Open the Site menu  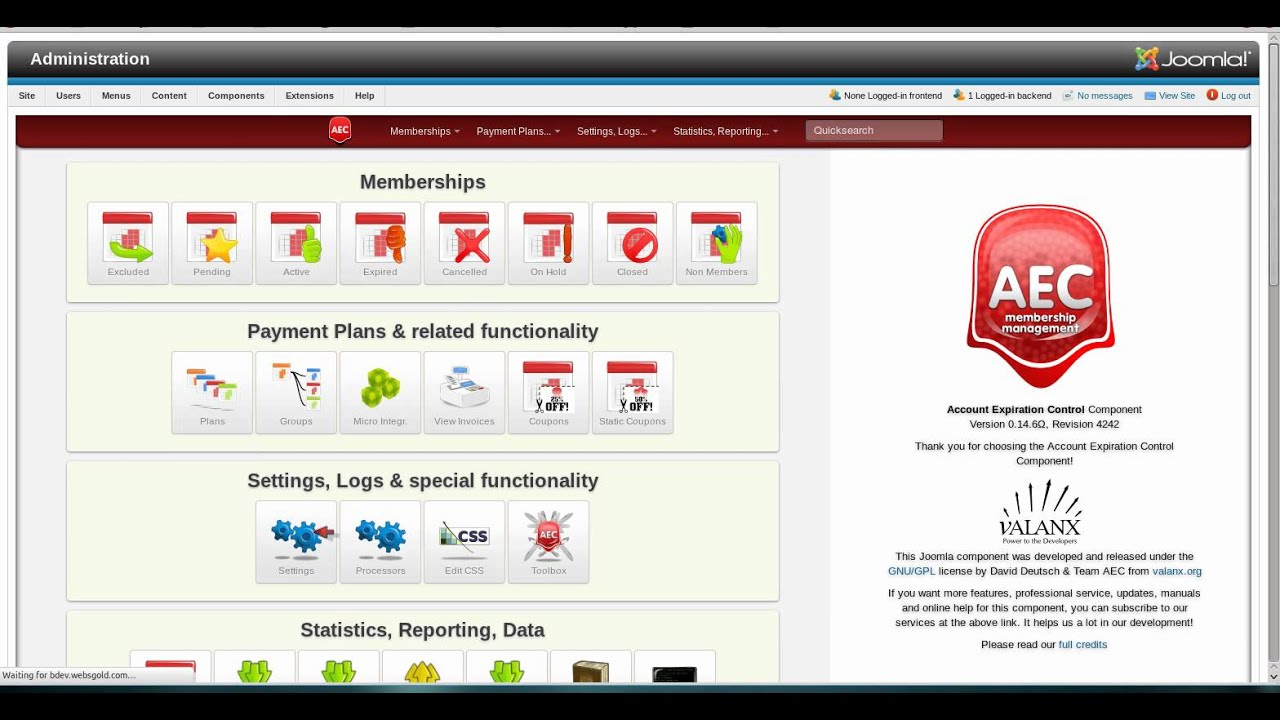27,96
